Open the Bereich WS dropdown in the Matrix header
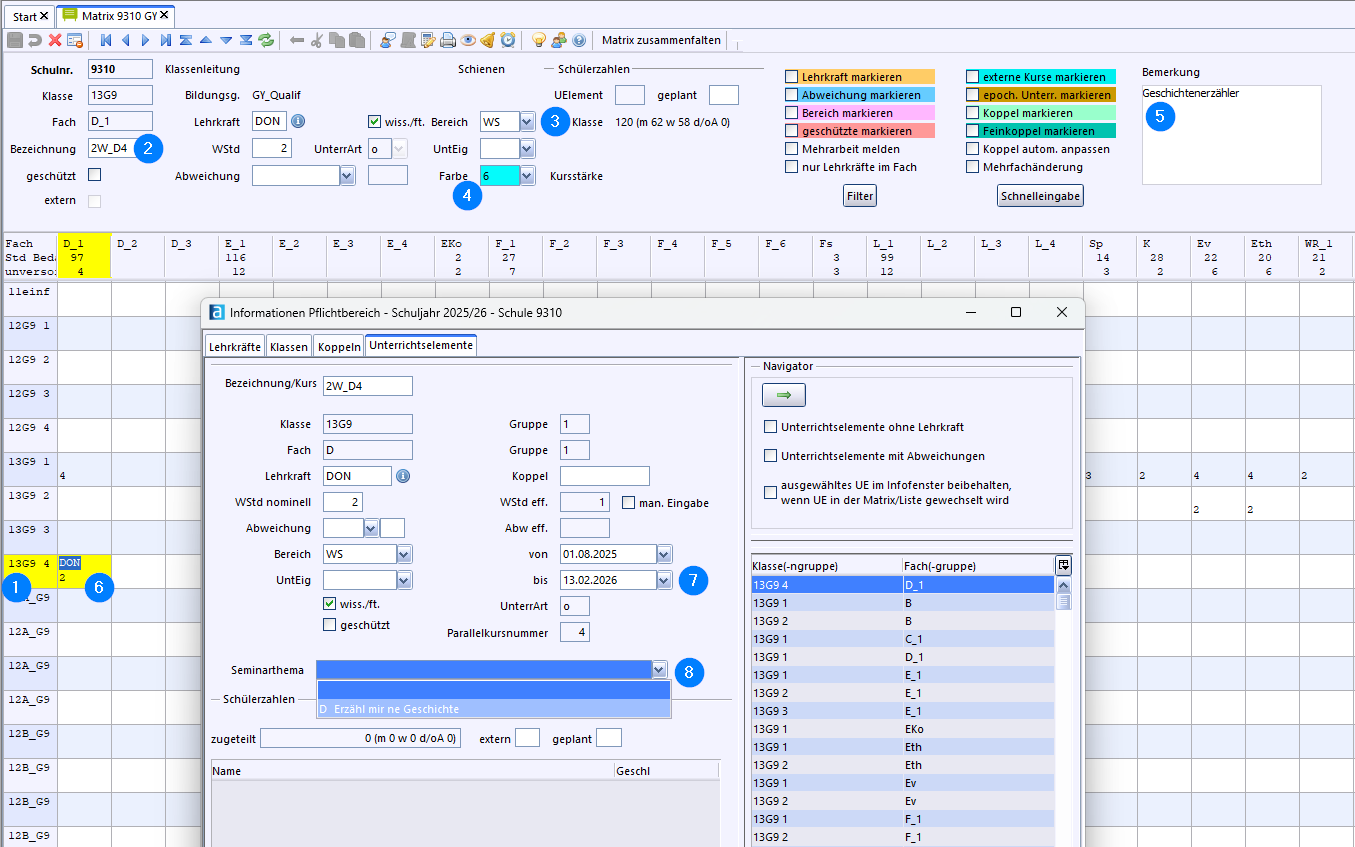This screenshot has width=1355, height=847. click(x=527, y=122)
